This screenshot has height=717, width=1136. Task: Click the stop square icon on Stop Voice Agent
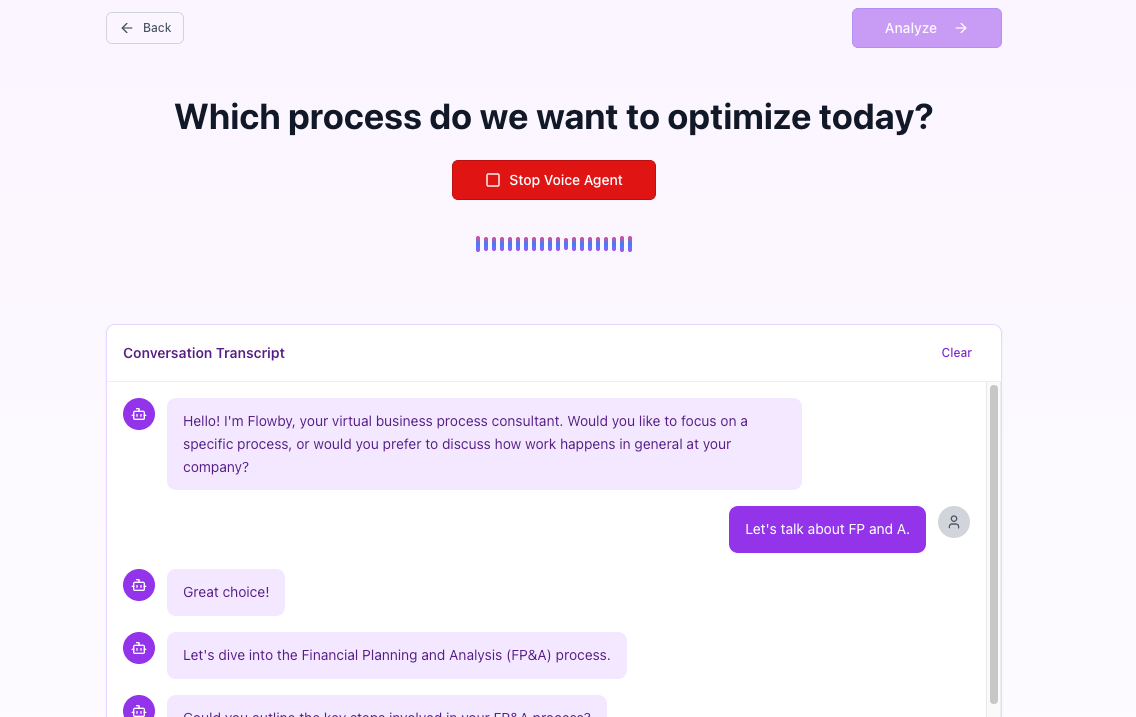pos(492,180)
